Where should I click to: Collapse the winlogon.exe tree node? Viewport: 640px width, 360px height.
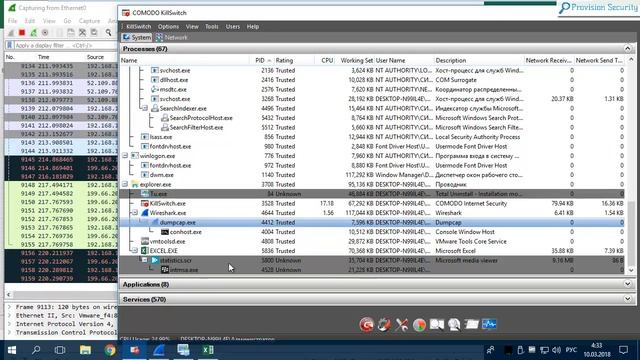pos(125,156)
